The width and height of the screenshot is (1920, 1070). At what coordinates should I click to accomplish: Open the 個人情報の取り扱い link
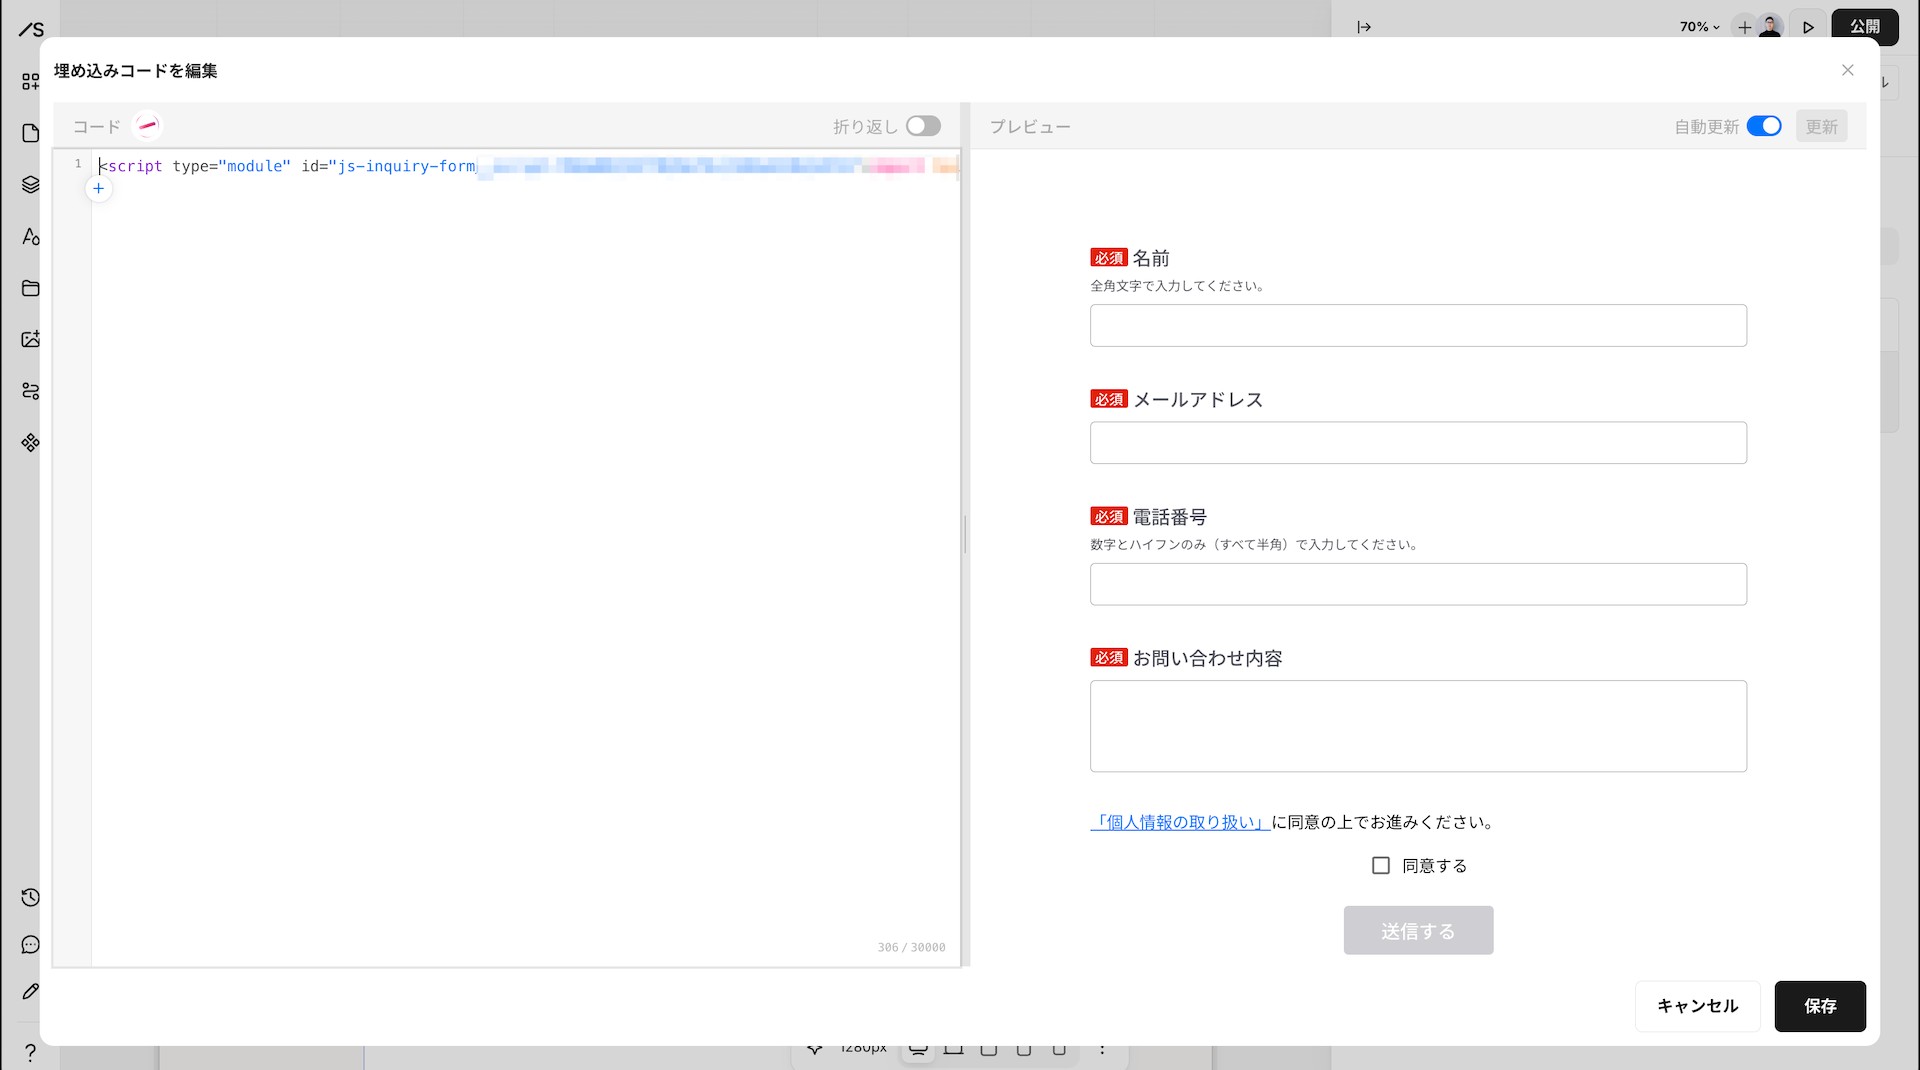pos(1180,822)
